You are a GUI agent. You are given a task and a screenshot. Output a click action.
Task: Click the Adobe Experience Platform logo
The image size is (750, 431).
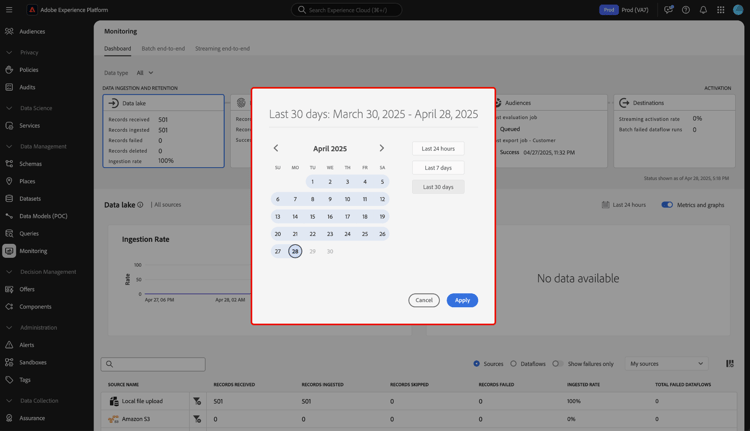point(32,10)
